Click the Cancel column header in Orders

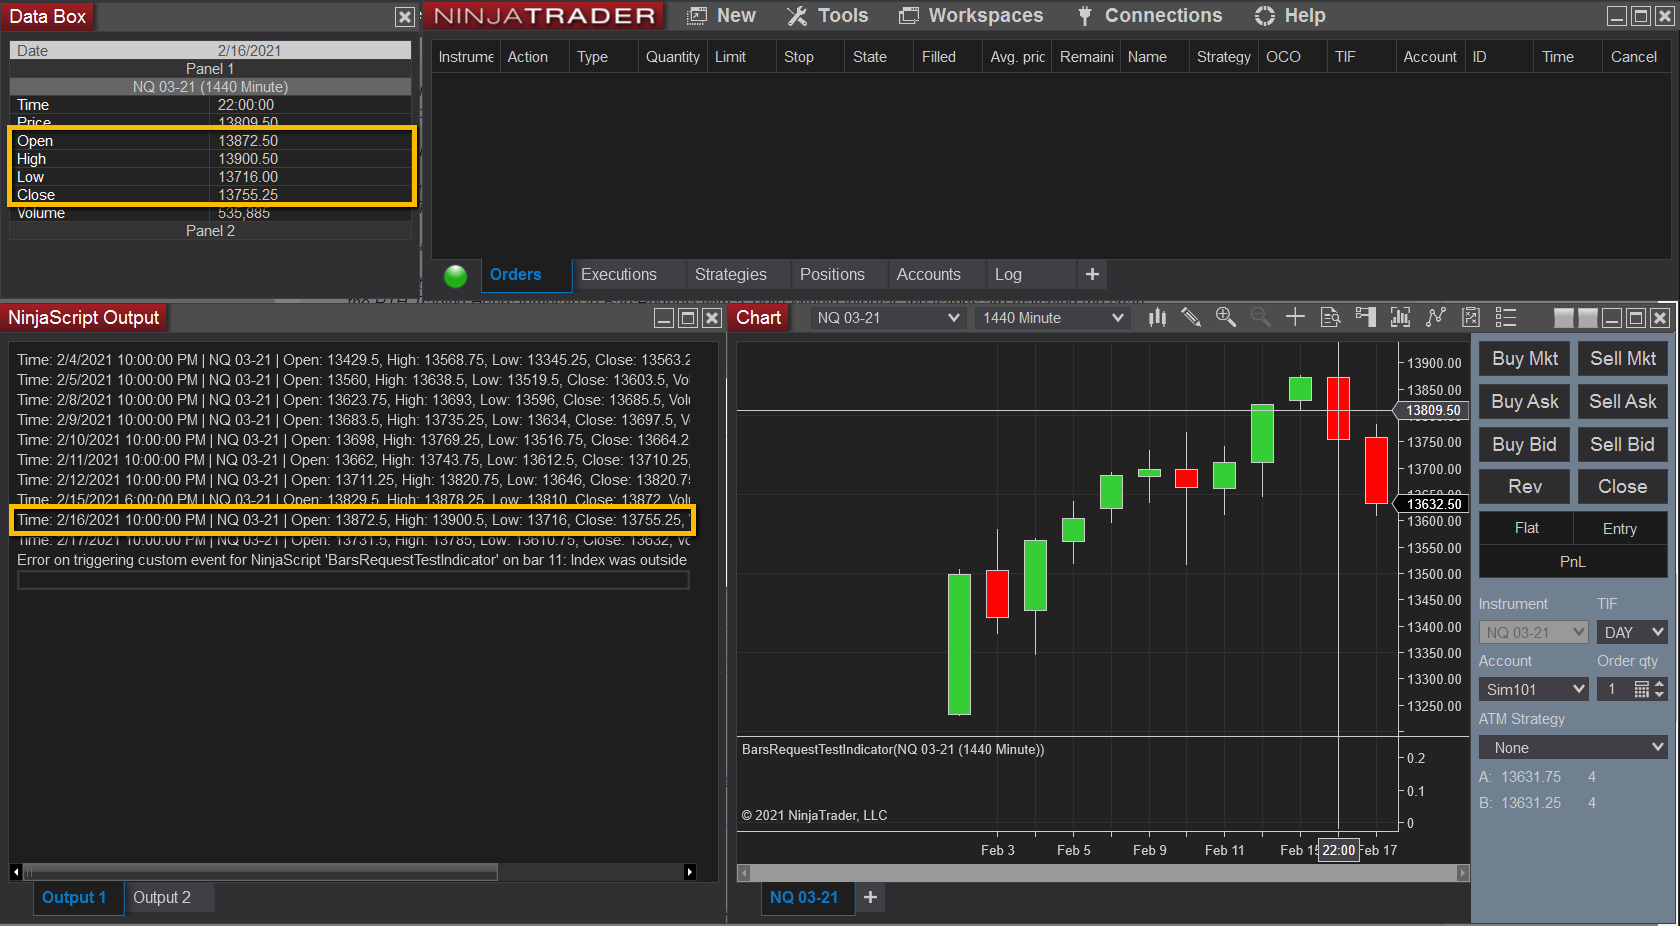pos(1634,57)
